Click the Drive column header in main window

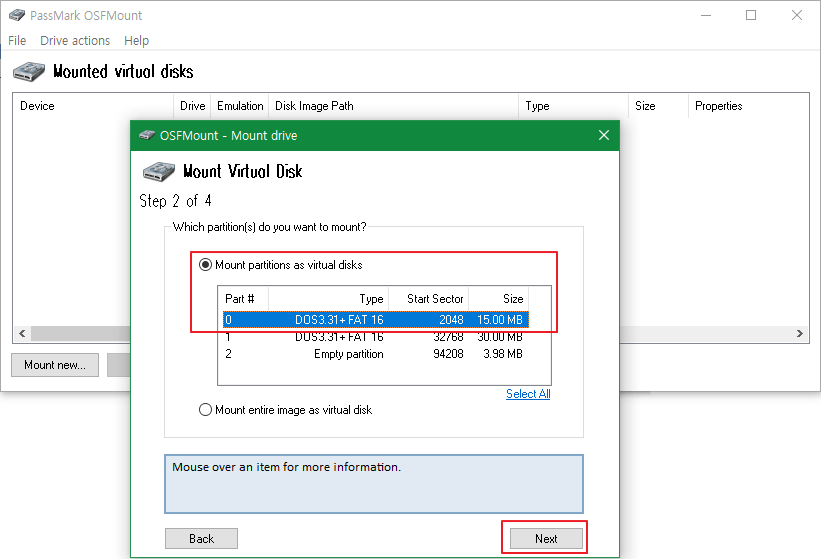tap(192, 106)
